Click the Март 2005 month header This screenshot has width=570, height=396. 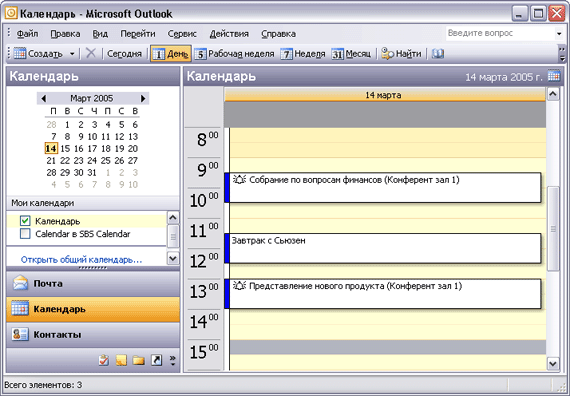[92, 98]
